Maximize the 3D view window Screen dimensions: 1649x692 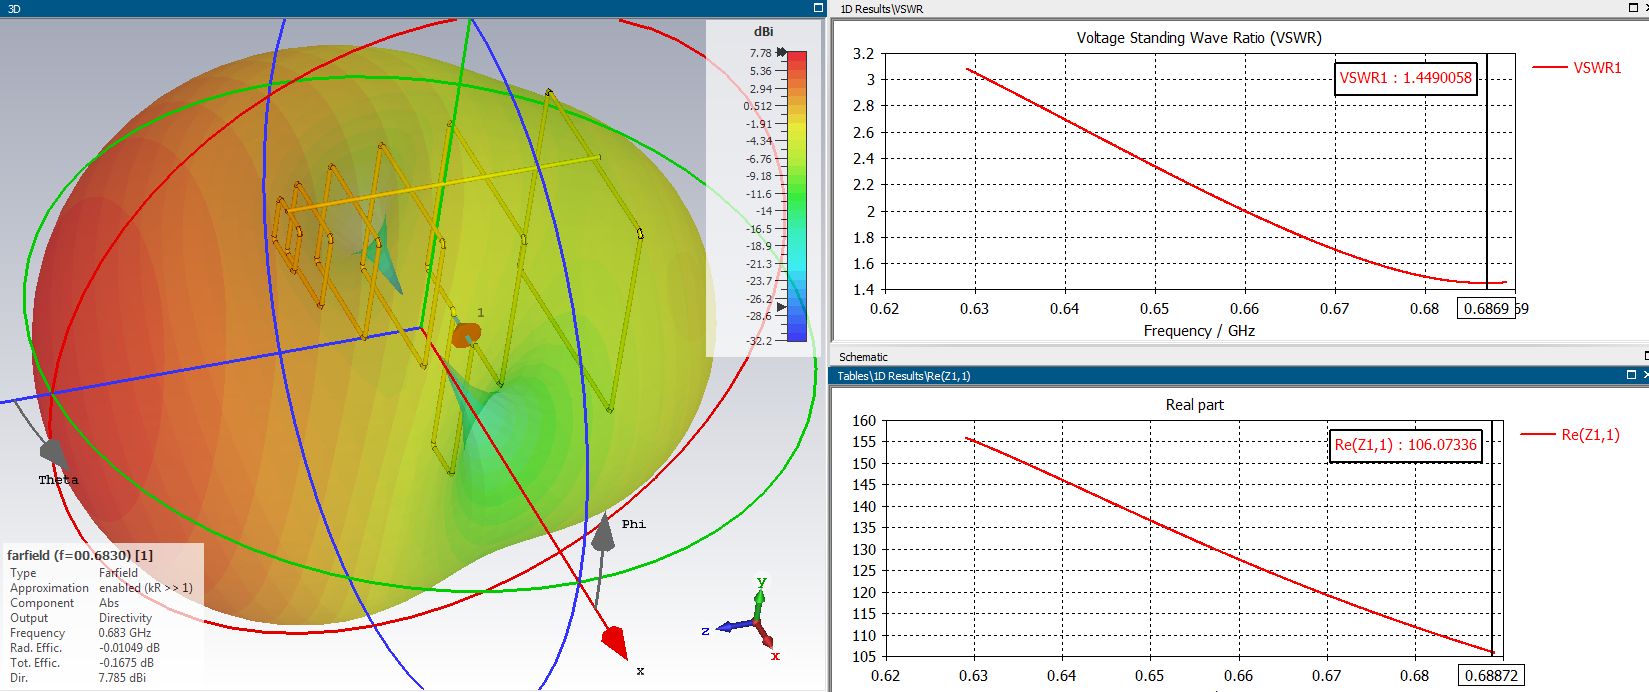coord(818,8)
